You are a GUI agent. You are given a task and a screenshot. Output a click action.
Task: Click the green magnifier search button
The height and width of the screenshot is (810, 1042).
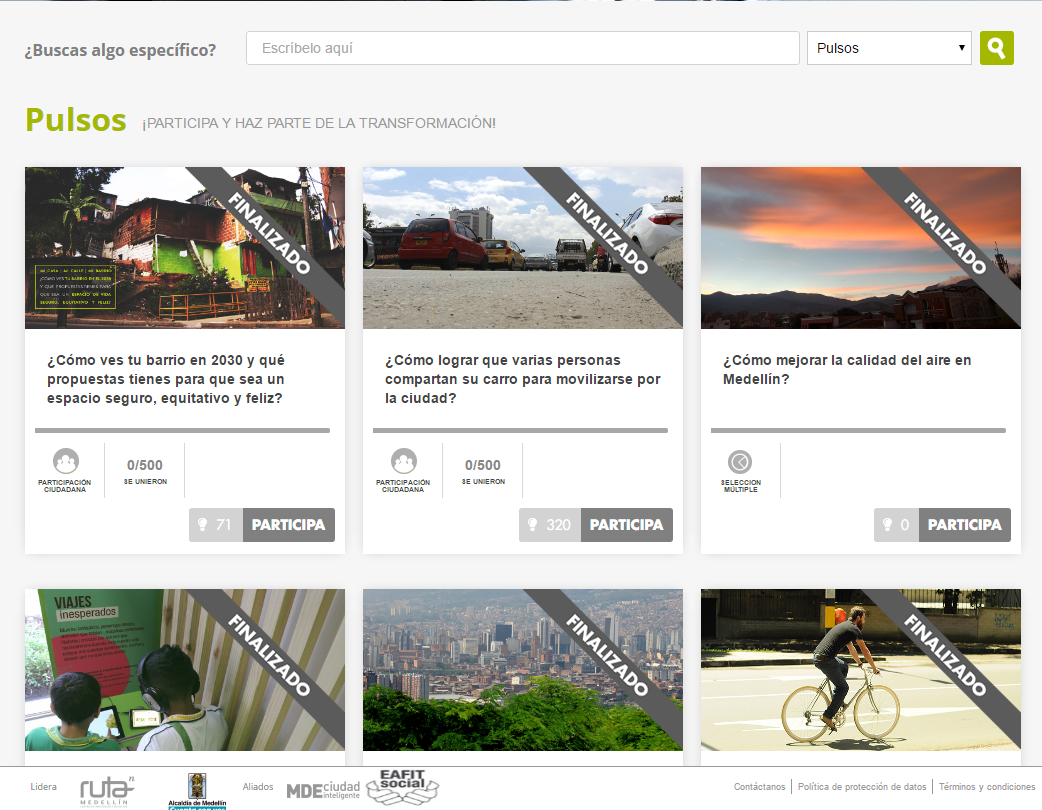(x=996, y=48)
